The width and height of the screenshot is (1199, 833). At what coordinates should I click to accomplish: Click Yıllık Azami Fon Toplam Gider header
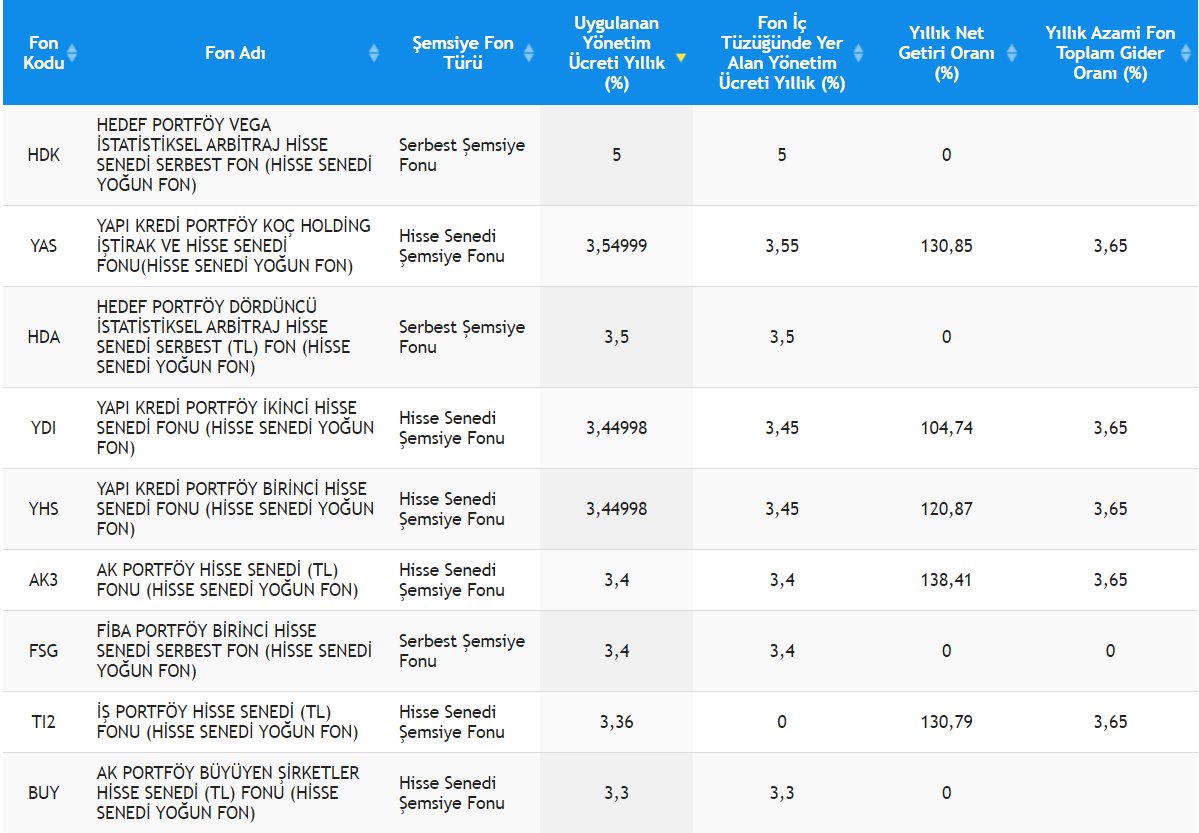(x=1110, y=53)
